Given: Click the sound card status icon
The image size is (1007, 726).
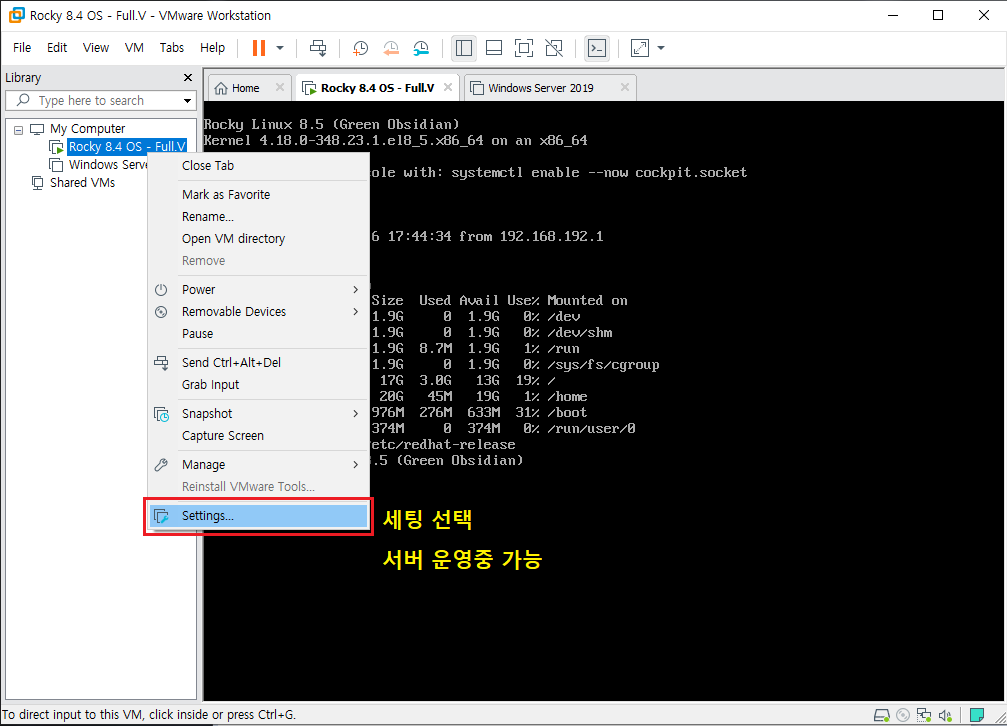Looking at the screenshot, I should click(945, 715).
